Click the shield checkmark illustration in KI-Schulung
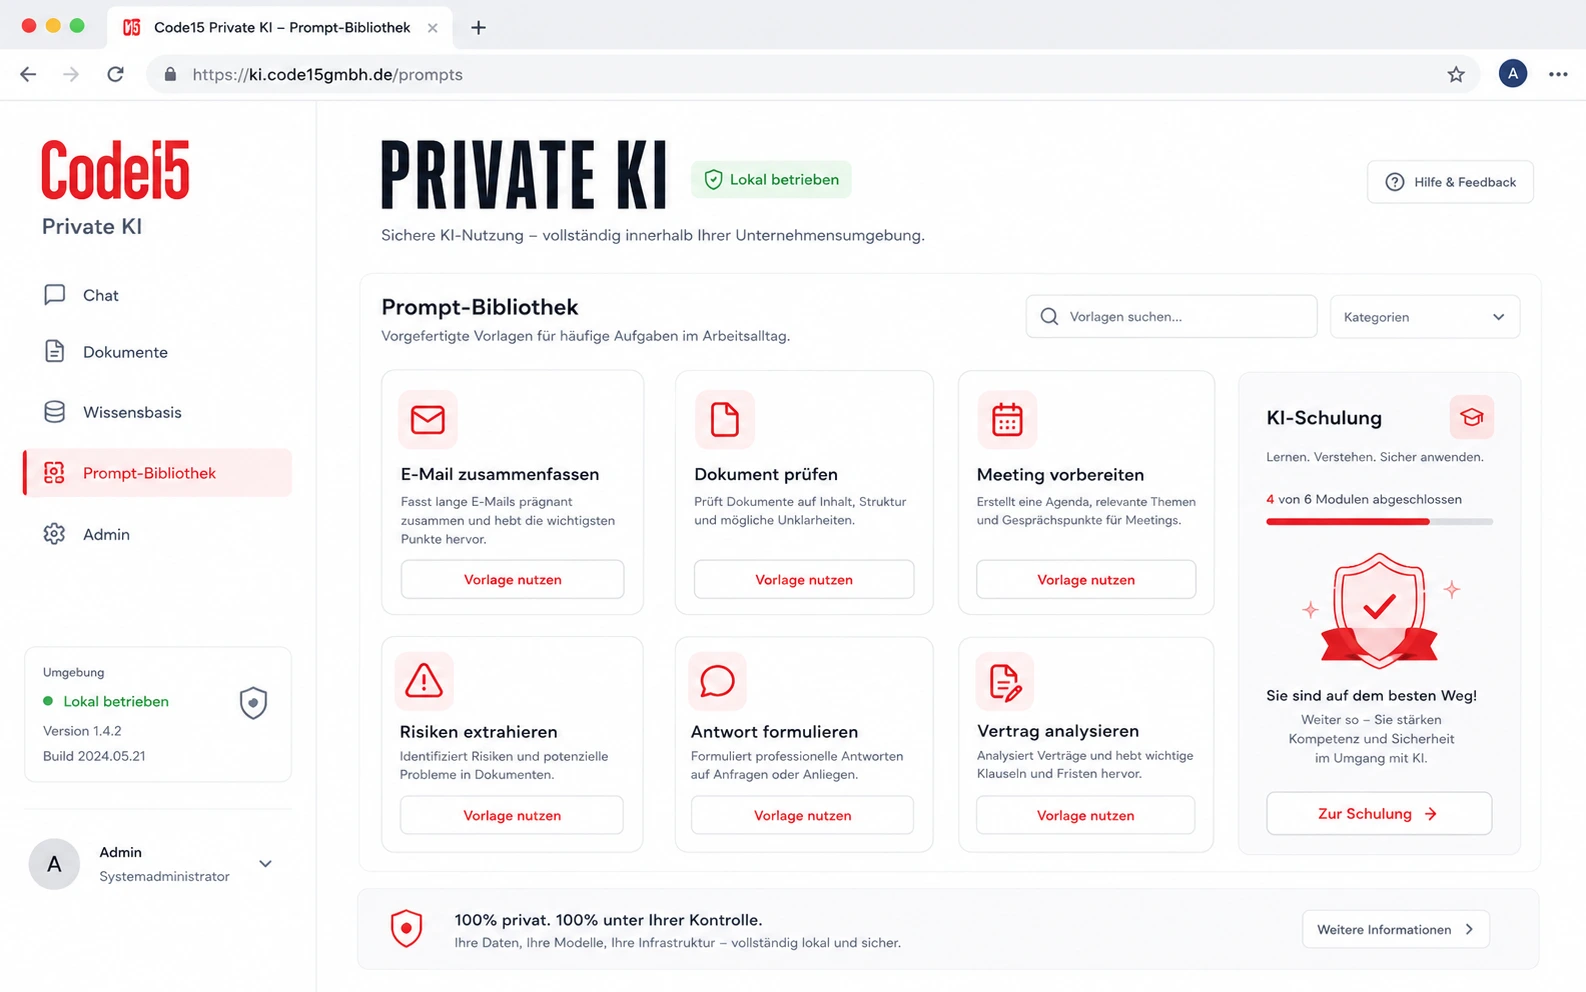Image resolution: width=1586 pixels, height=992 pixels. (x=1379, y=611)
